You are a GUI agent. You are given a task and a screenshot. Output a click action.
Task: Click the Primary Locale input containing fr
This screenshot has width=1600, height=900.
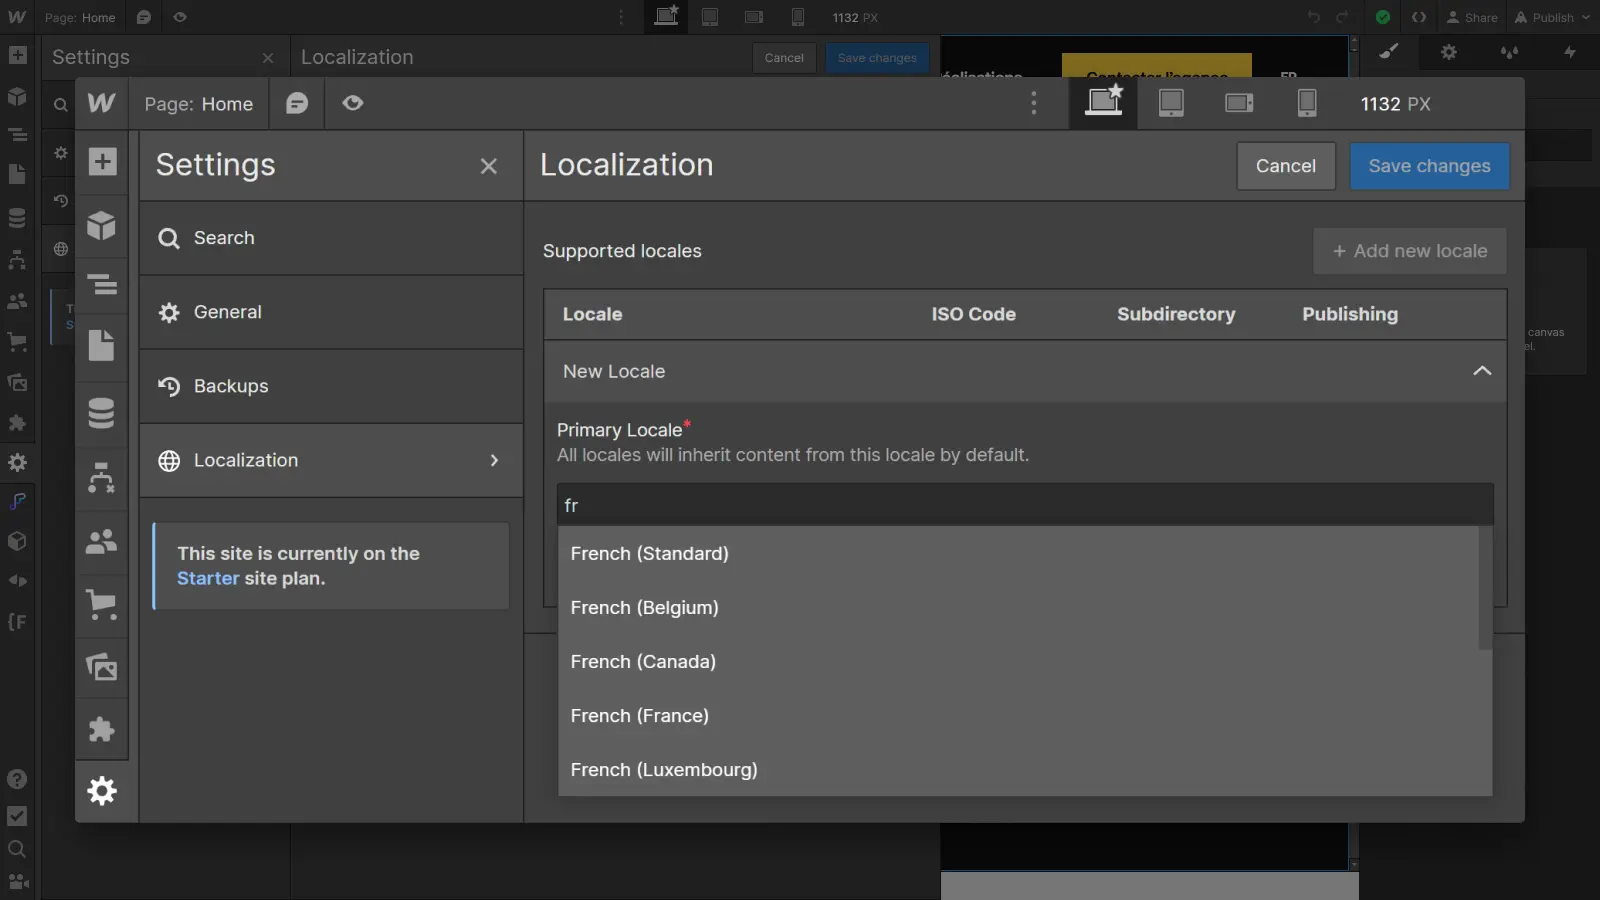[x=1025, y=505]
